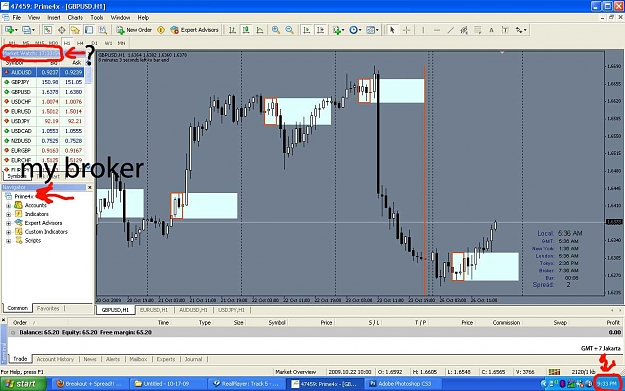Click the Indicators list toolbar icon

(337, 30)
